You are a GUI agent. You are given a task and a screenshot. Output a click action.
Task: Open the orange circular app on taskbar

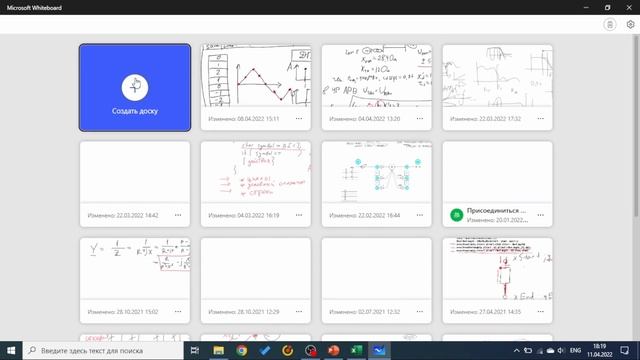click(287, 351)
